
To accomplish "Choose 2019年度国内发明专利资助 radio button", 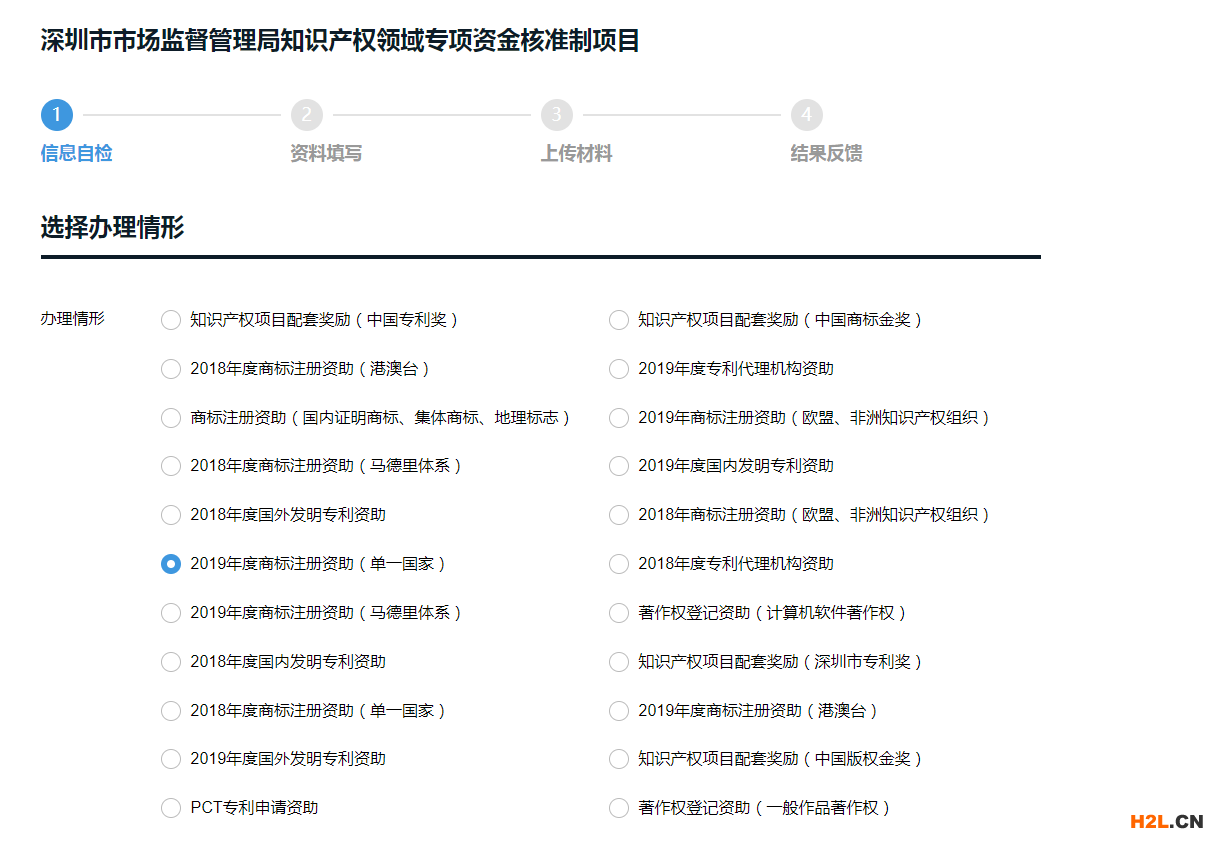I will [619, 466].
